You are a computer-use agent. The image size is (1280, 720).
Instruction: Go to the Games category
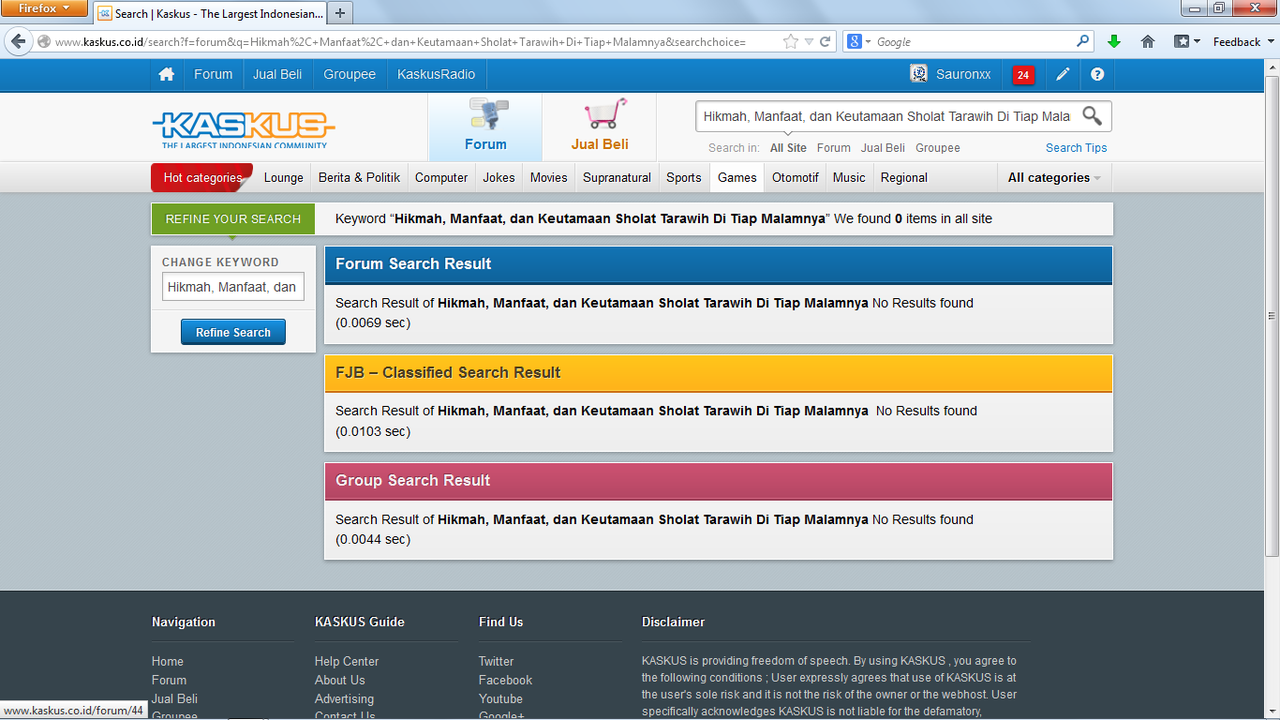coord(737,178)
